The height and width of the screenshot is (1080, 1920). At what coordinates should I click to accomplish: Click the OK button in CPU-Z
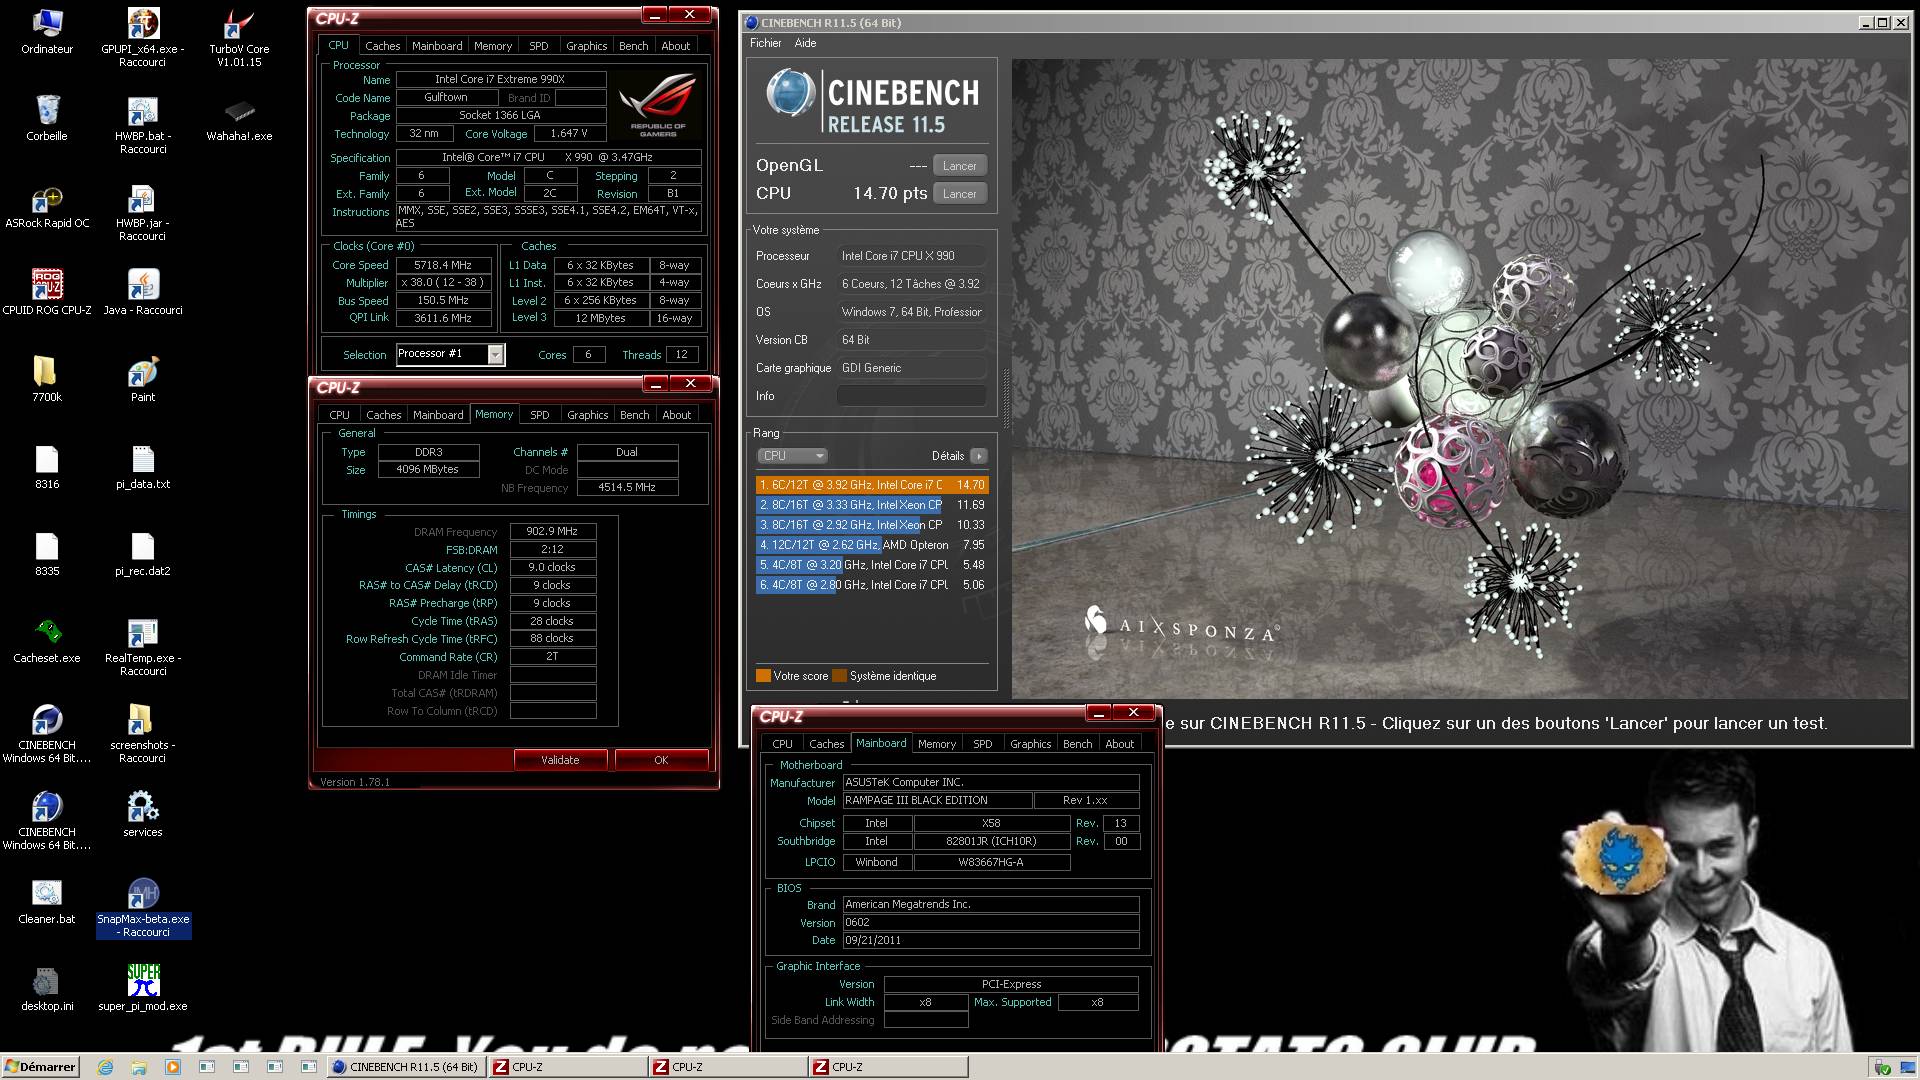coord(661,760)
